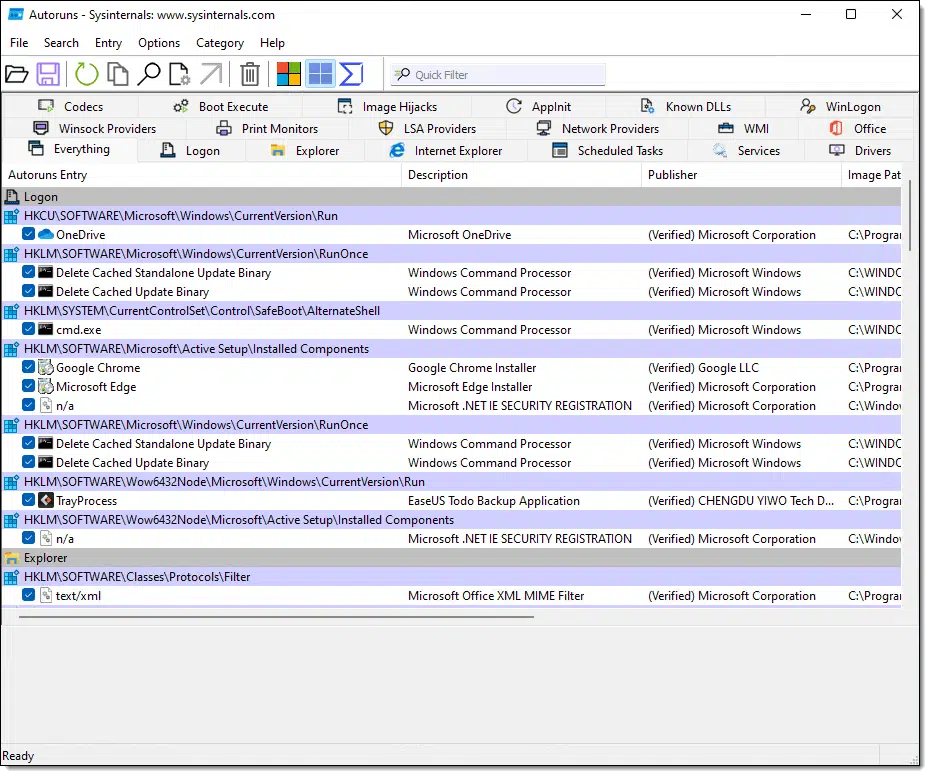Click the file Properties icon with gear
930x776 pixels.
180,74
